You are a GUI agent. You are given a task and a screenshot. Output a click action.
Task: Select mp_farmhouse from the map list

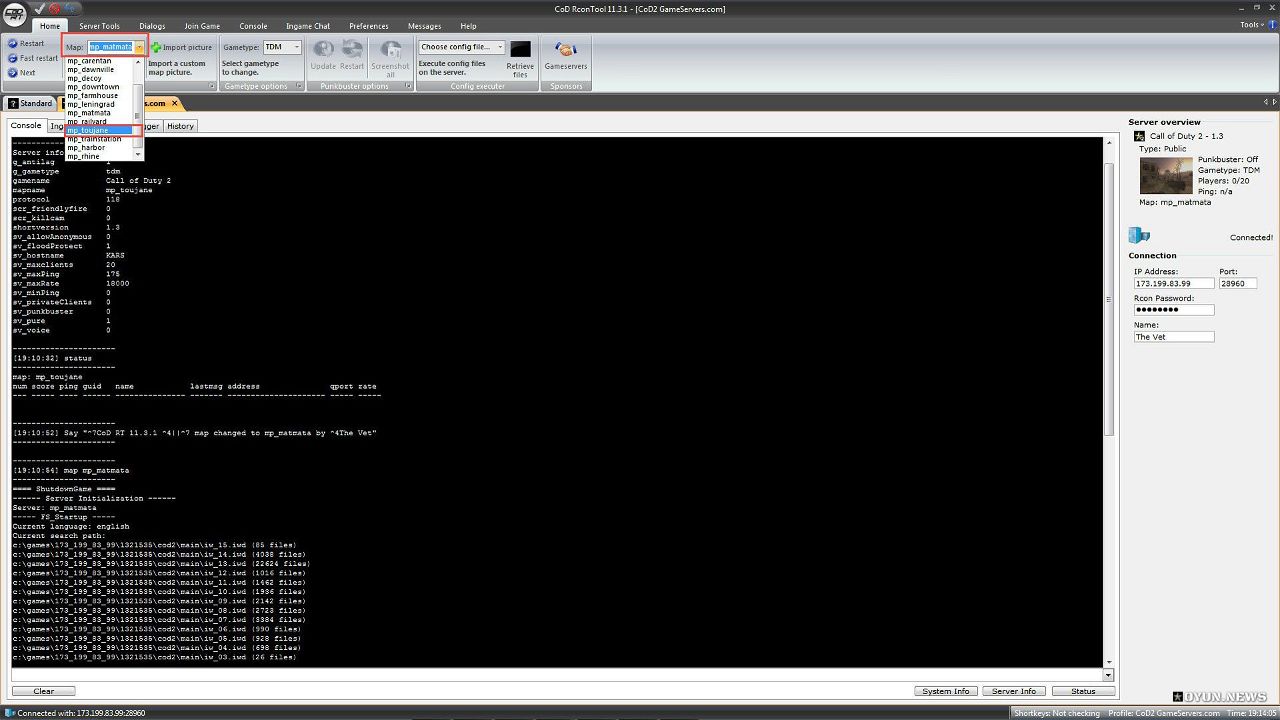pos(99,96)
